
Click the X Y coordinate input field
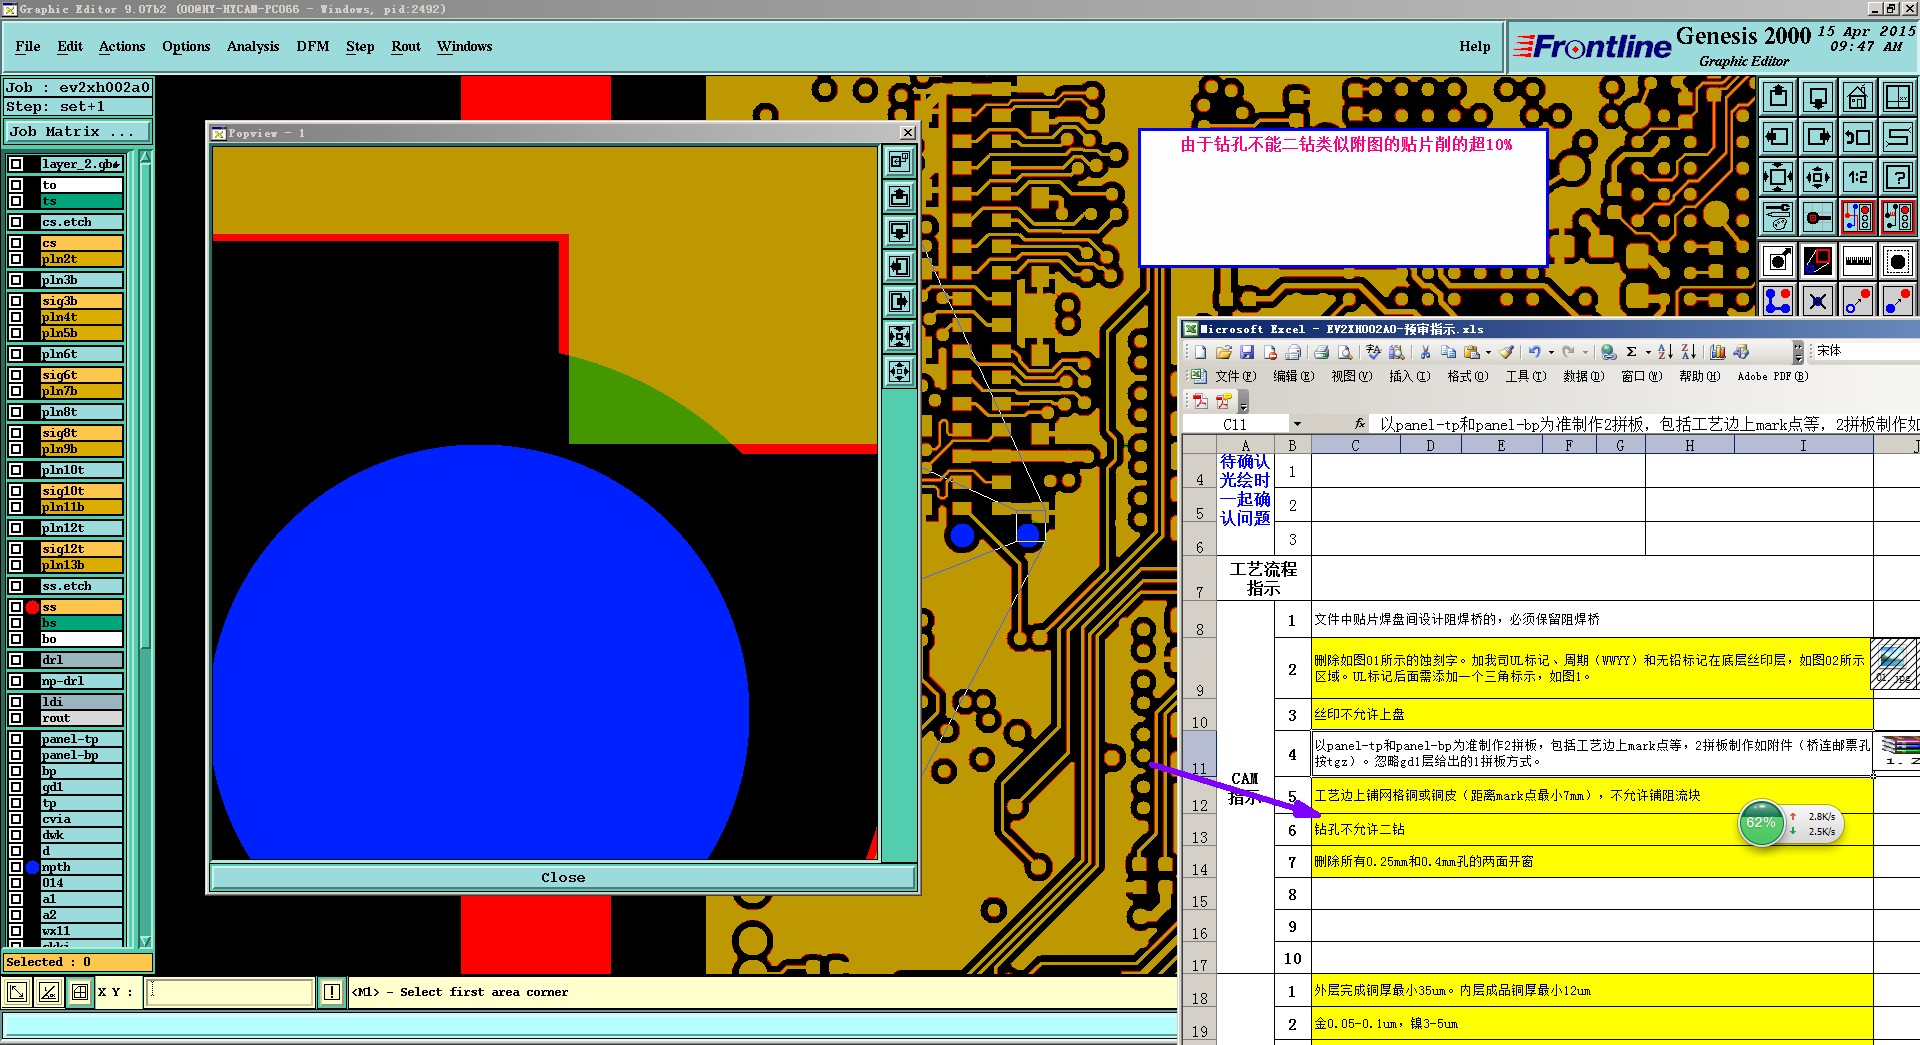[x=230, y=992]
